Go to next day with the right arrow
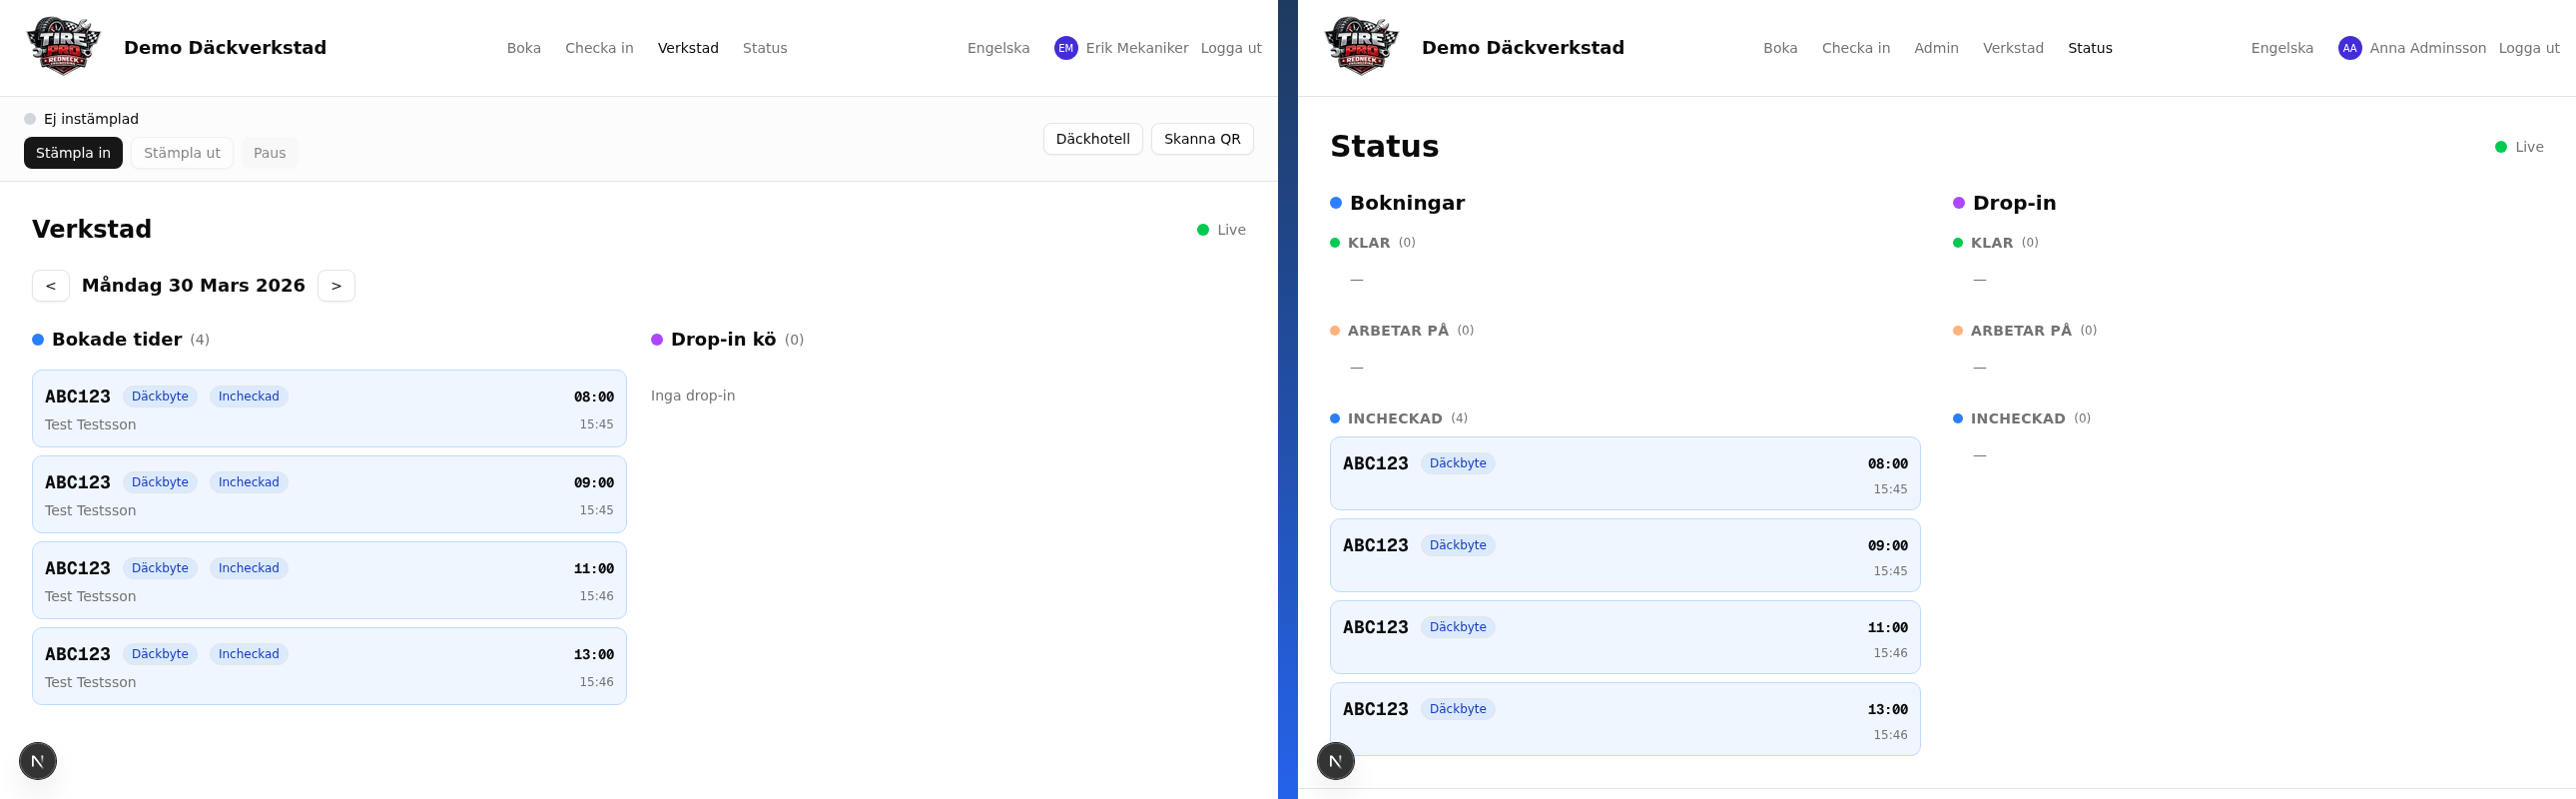This screenshot has height=799, width=2576. (x=336, y=286)
